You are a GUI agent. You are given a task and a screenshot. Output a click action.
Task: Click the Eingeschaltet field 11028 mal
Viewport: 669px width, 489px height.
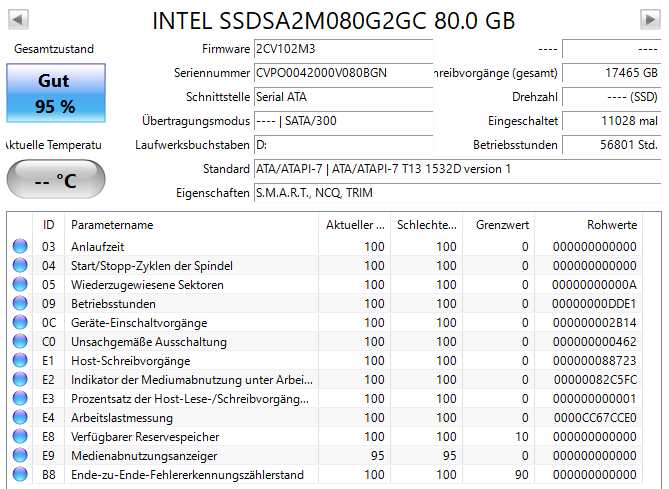pos(612,121)
